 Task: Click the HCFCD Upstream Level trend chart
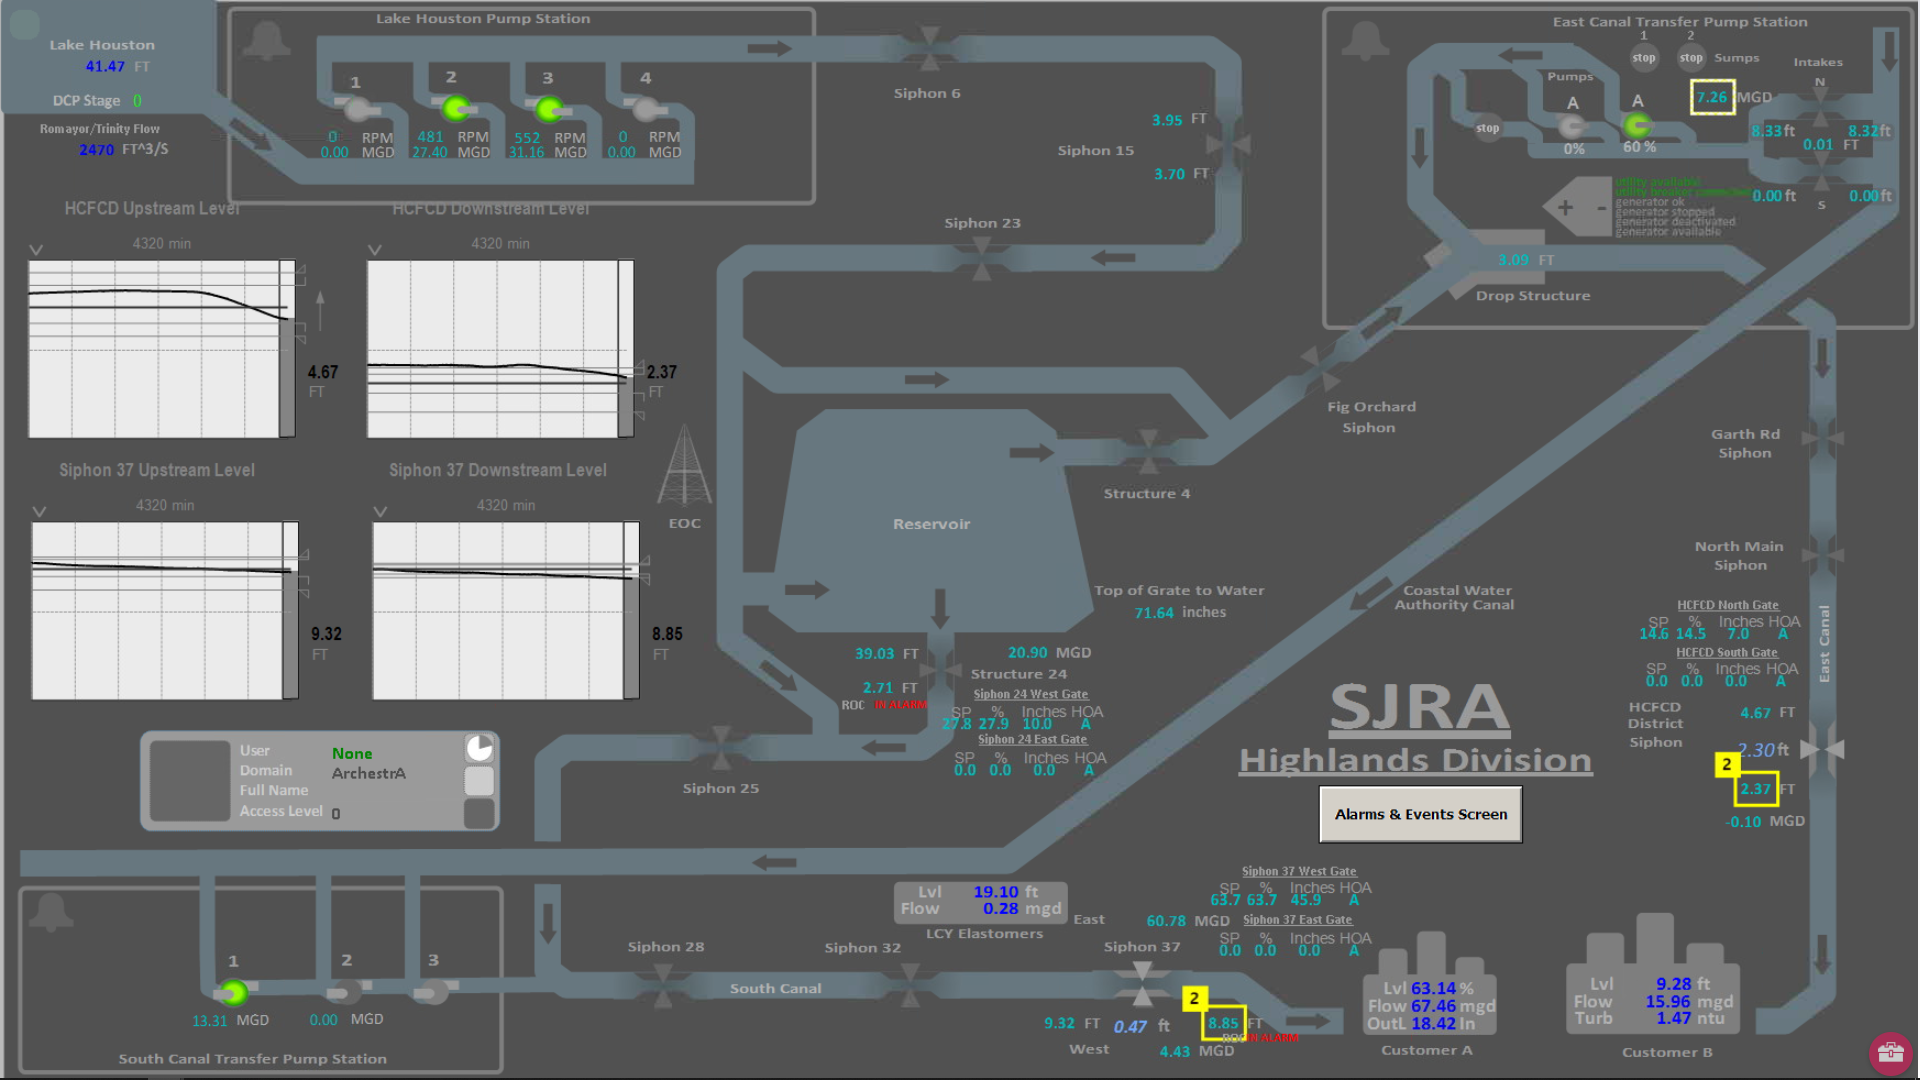[154, 349]
